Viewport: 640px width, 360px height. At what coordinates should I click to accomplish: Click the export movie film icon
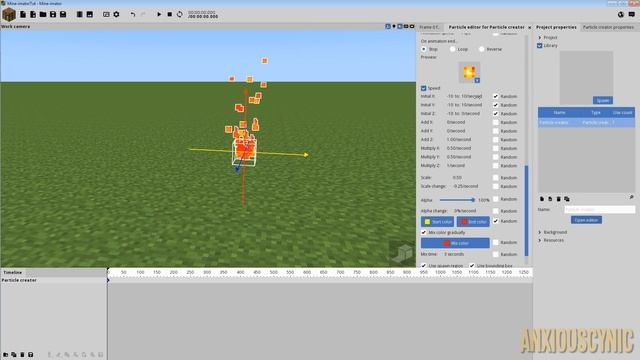click(x=80, y=15)
